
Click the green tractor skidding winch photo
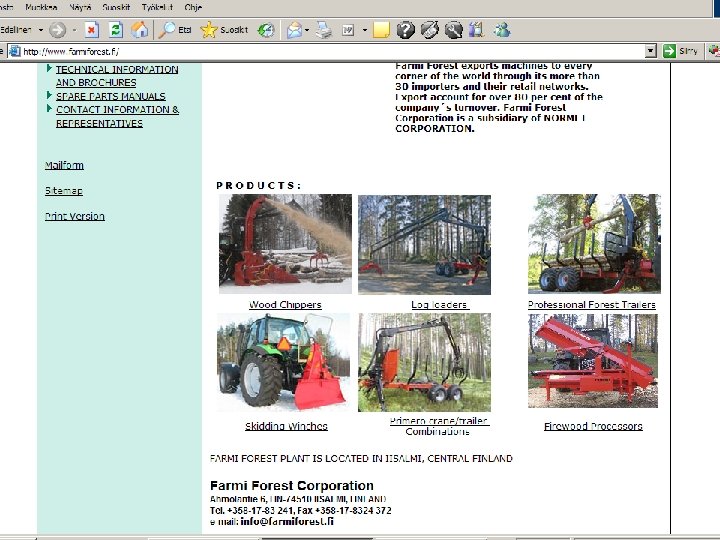283,362
